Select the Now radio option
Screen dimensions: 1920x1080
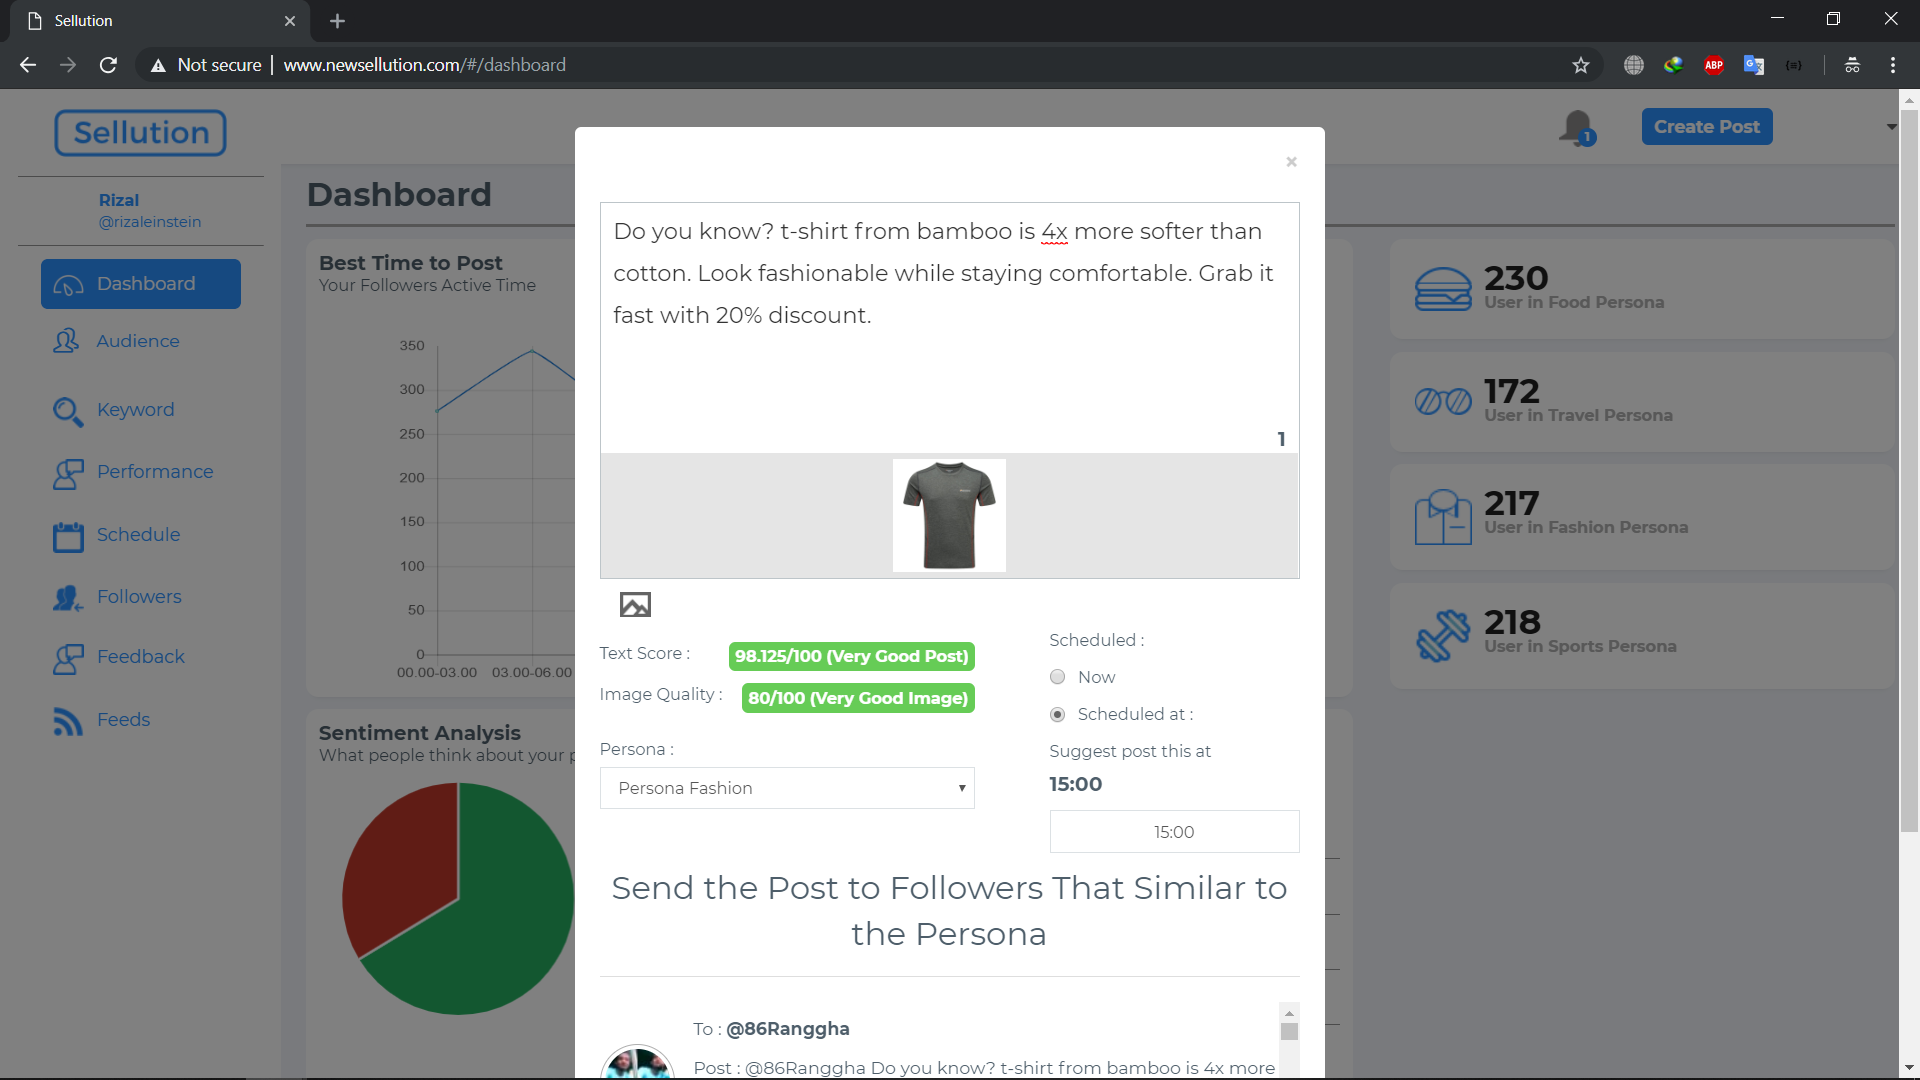(1058, 677)
